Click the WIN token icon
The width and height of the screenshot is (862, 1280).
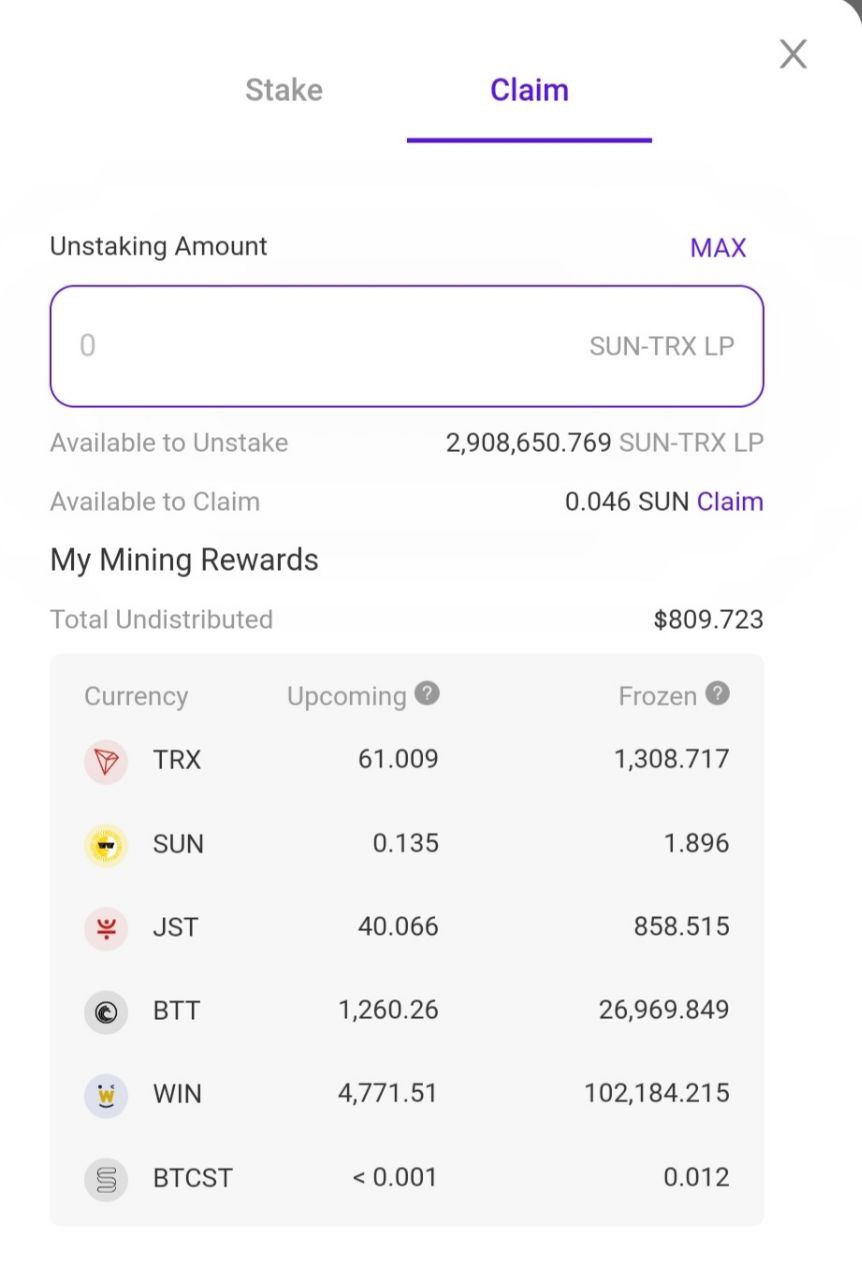[106, 1095]
